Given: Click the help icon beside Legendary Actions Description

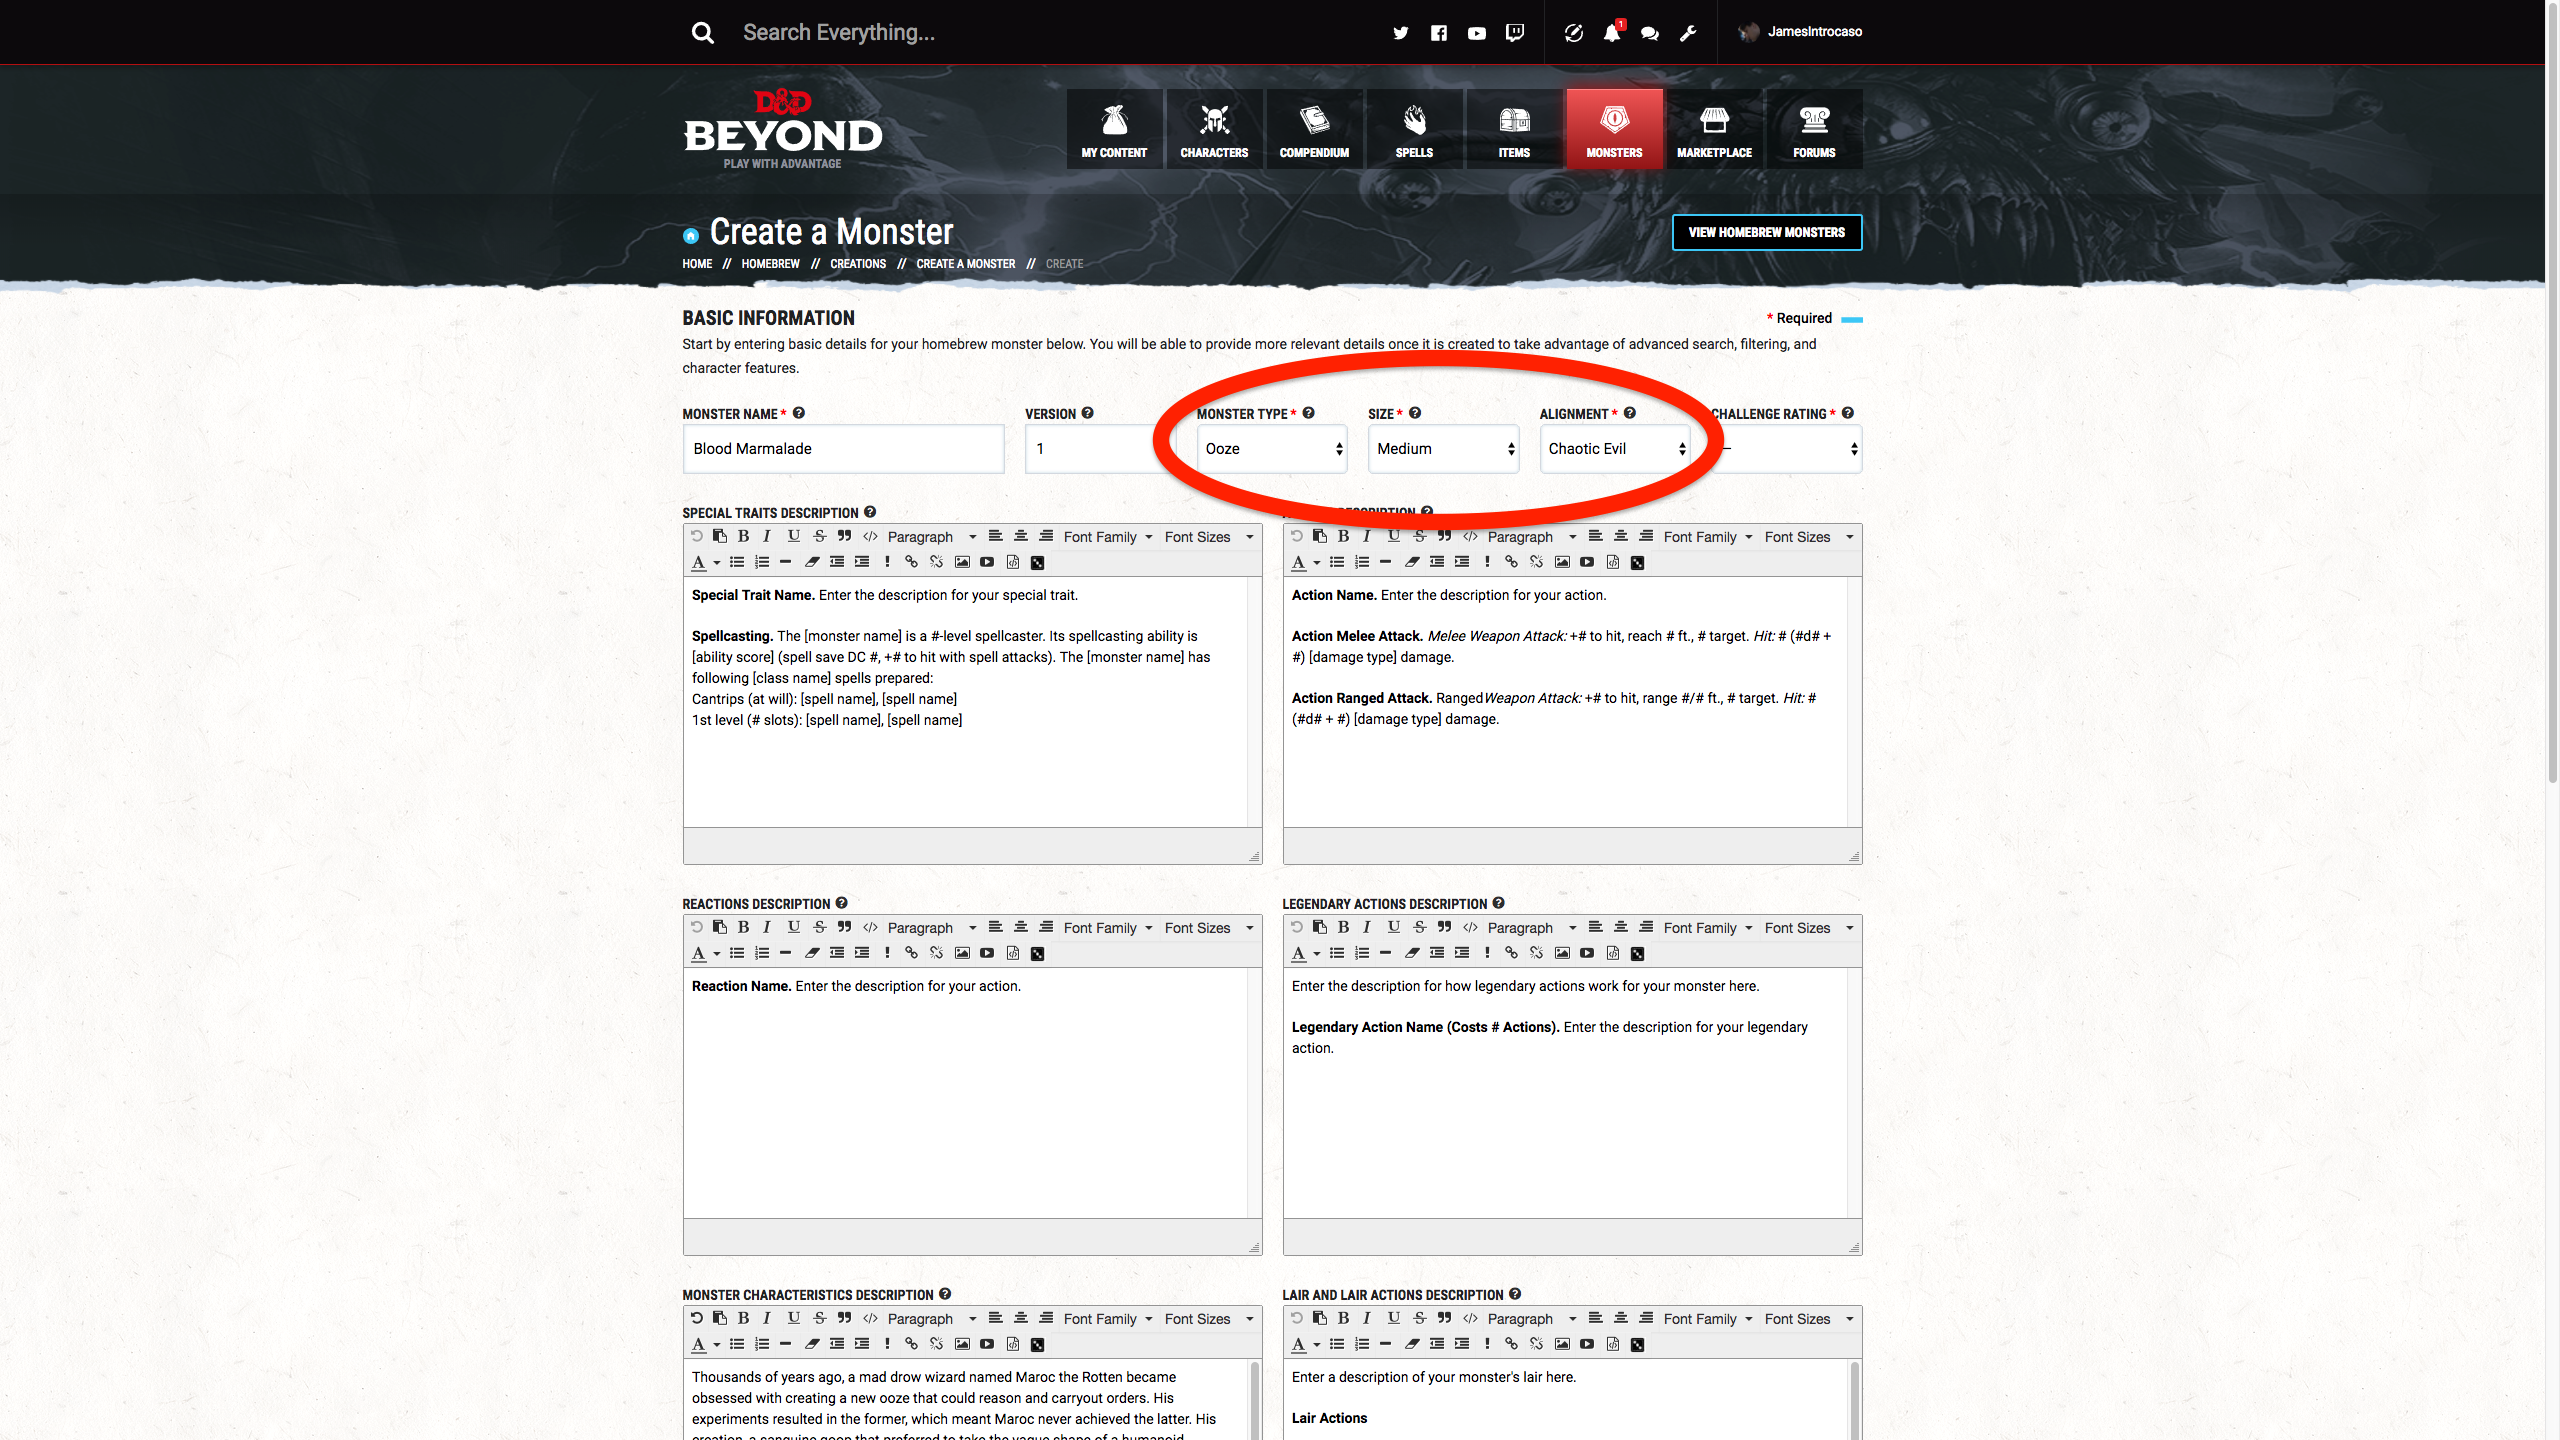Looking at the screenshot, I should 1499,903.
